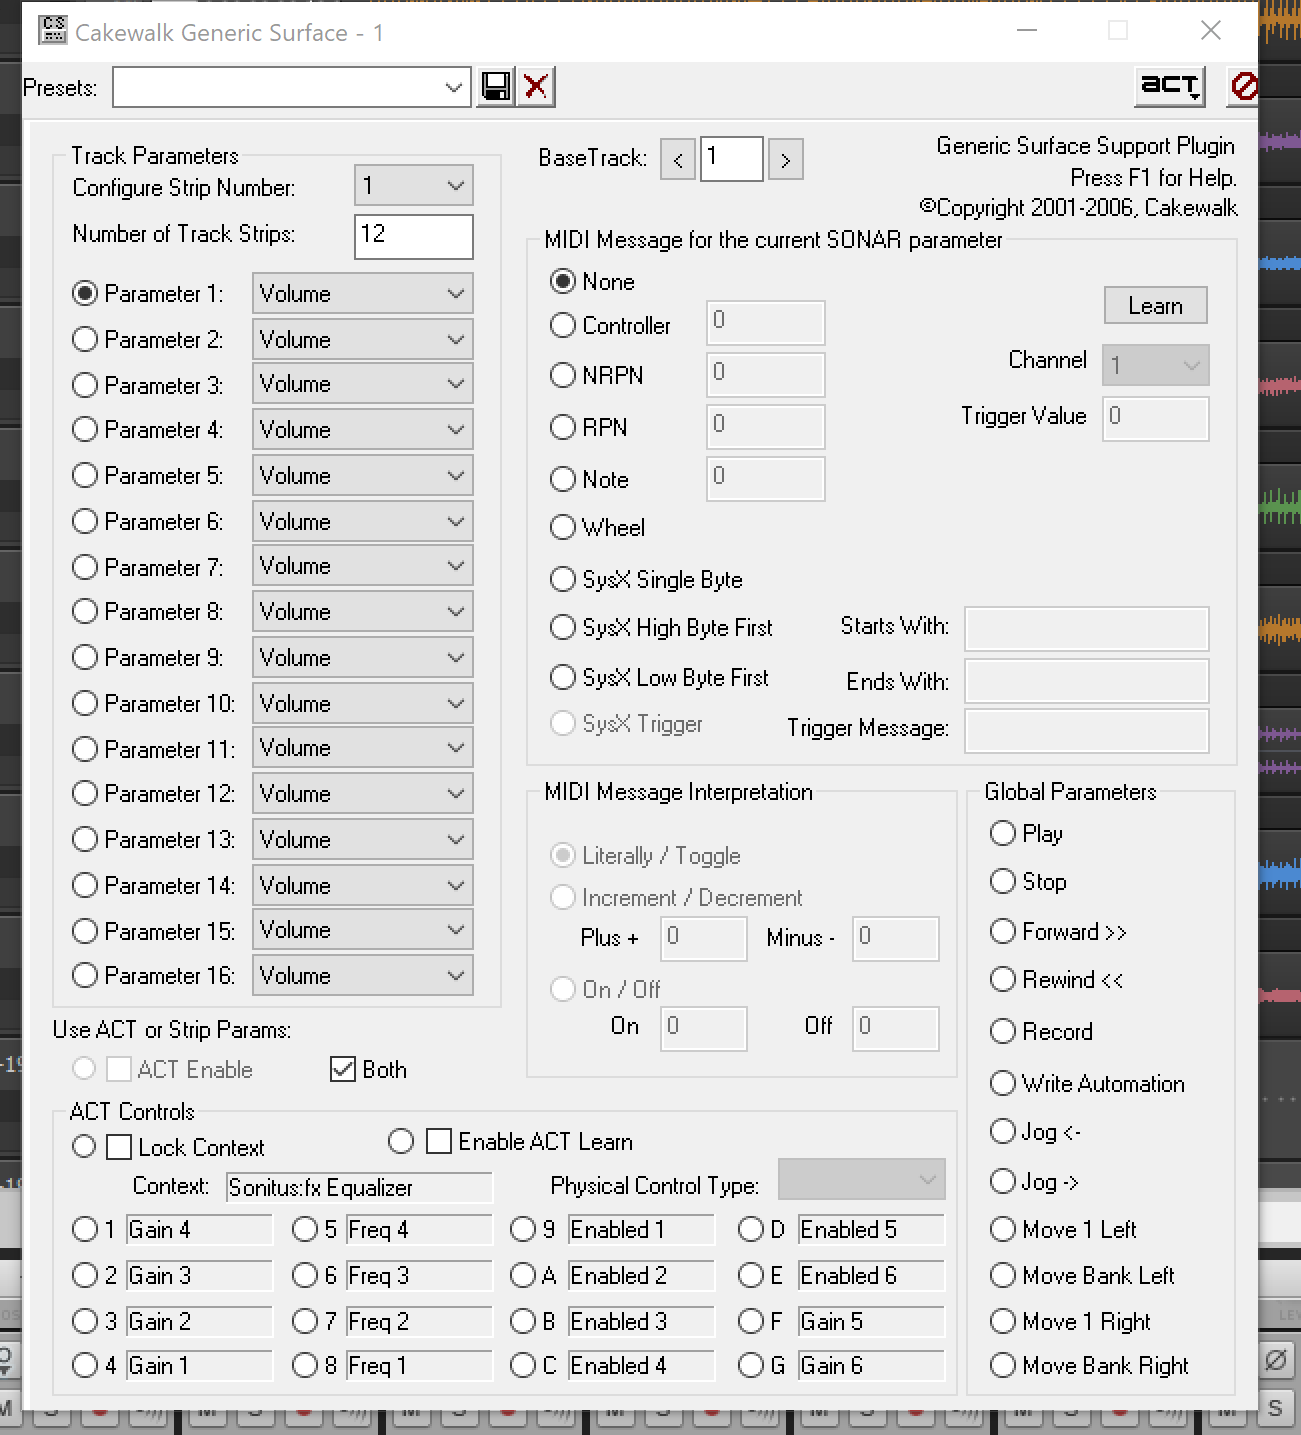Click the red circle-slash icon at top right

pos(1243,86)
